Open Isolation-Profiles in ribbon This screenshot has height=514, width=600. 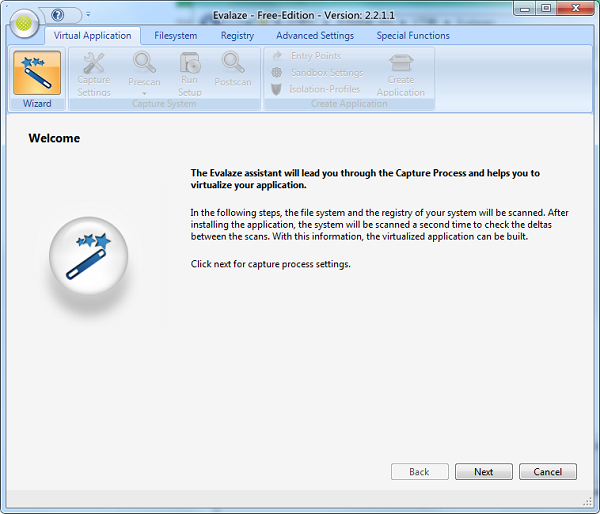click(x=316, y=89)
